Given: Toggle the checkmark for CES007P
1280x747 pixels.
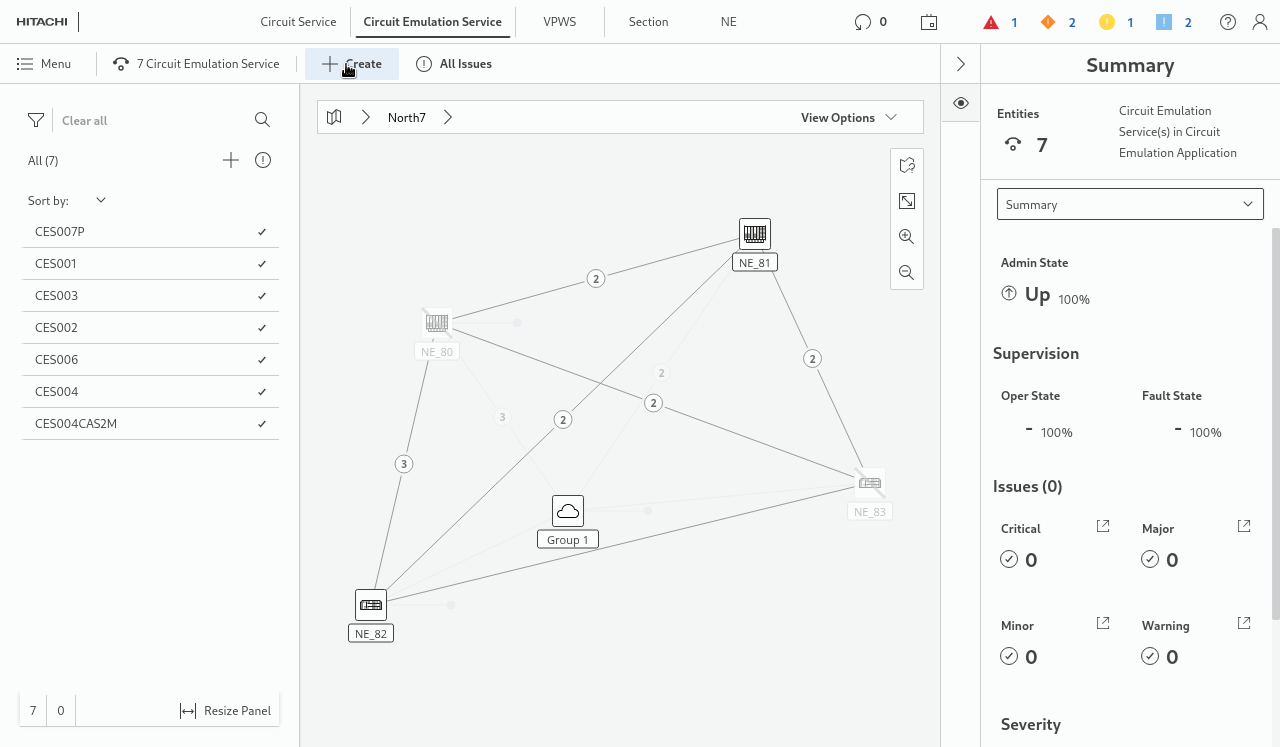Looking at the screenshot, I should point(262,232).
